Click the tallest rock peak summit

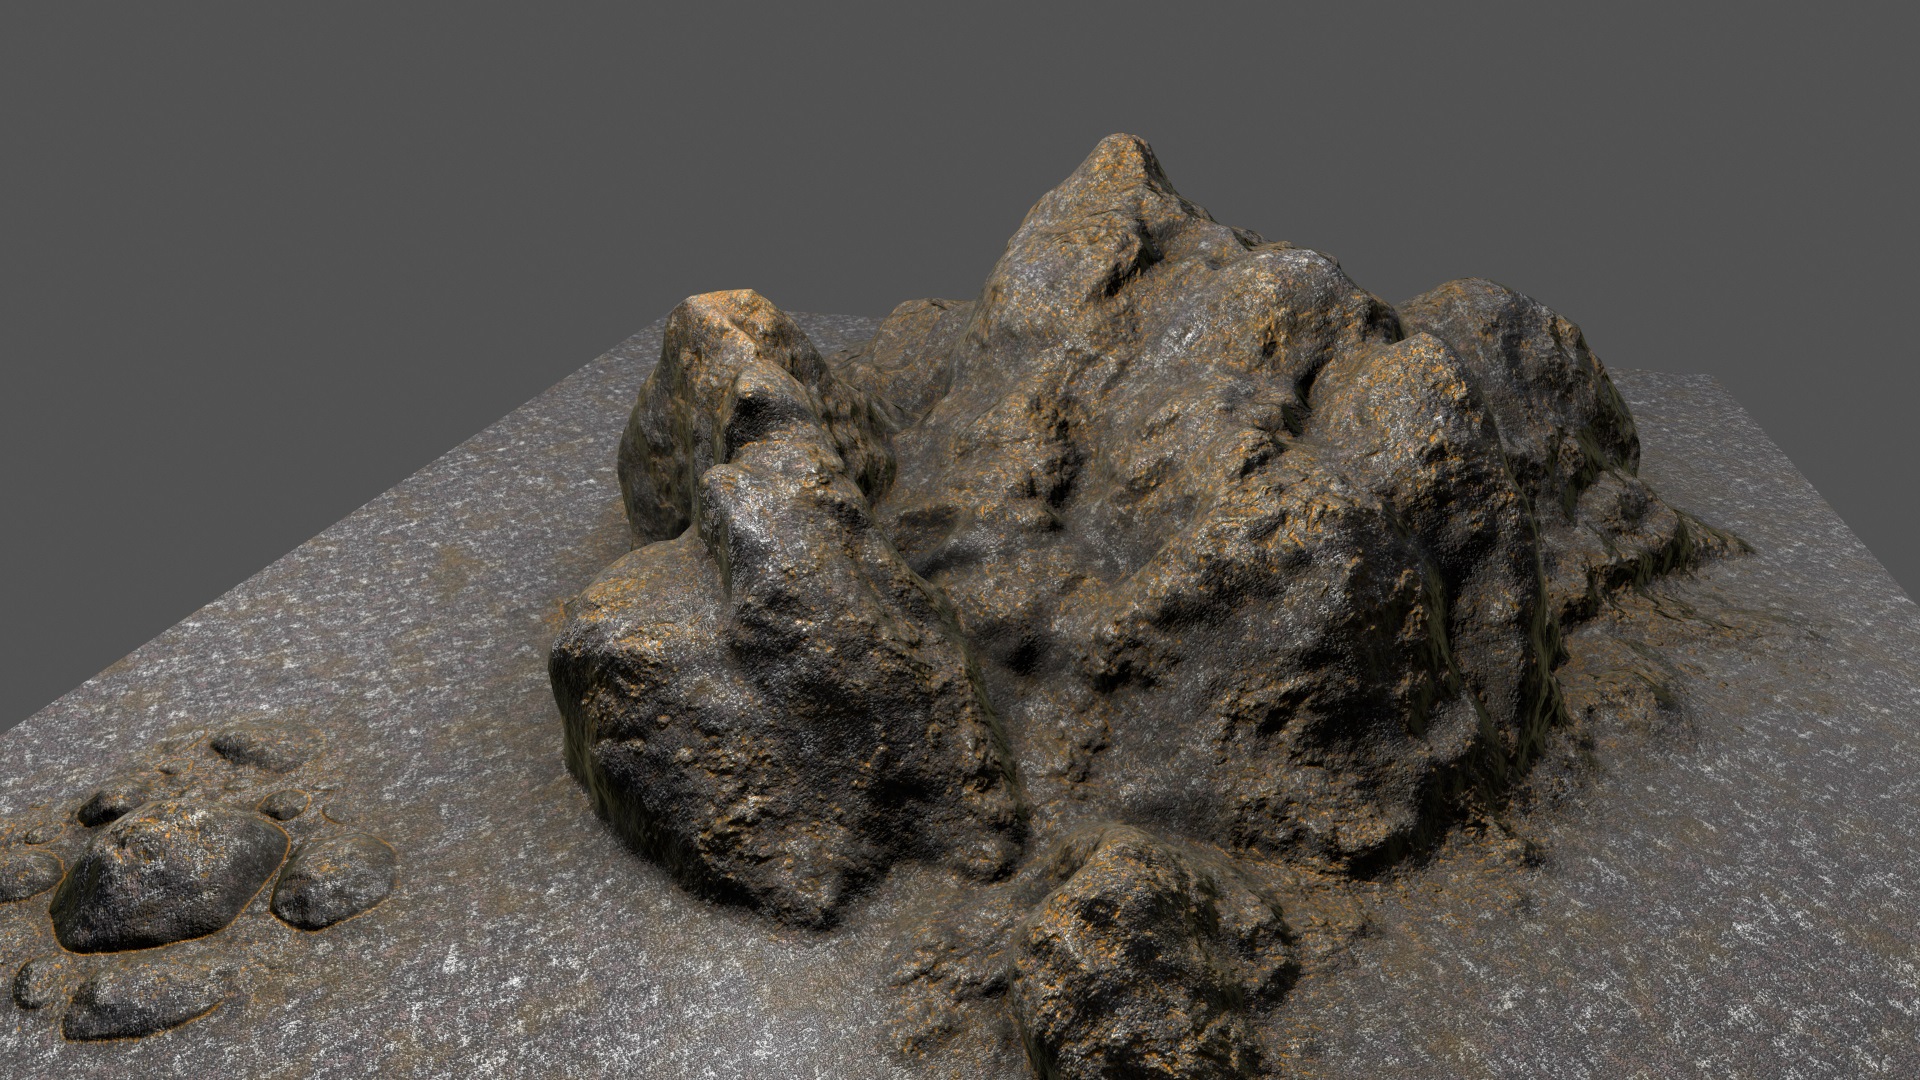pos(1118,150)
